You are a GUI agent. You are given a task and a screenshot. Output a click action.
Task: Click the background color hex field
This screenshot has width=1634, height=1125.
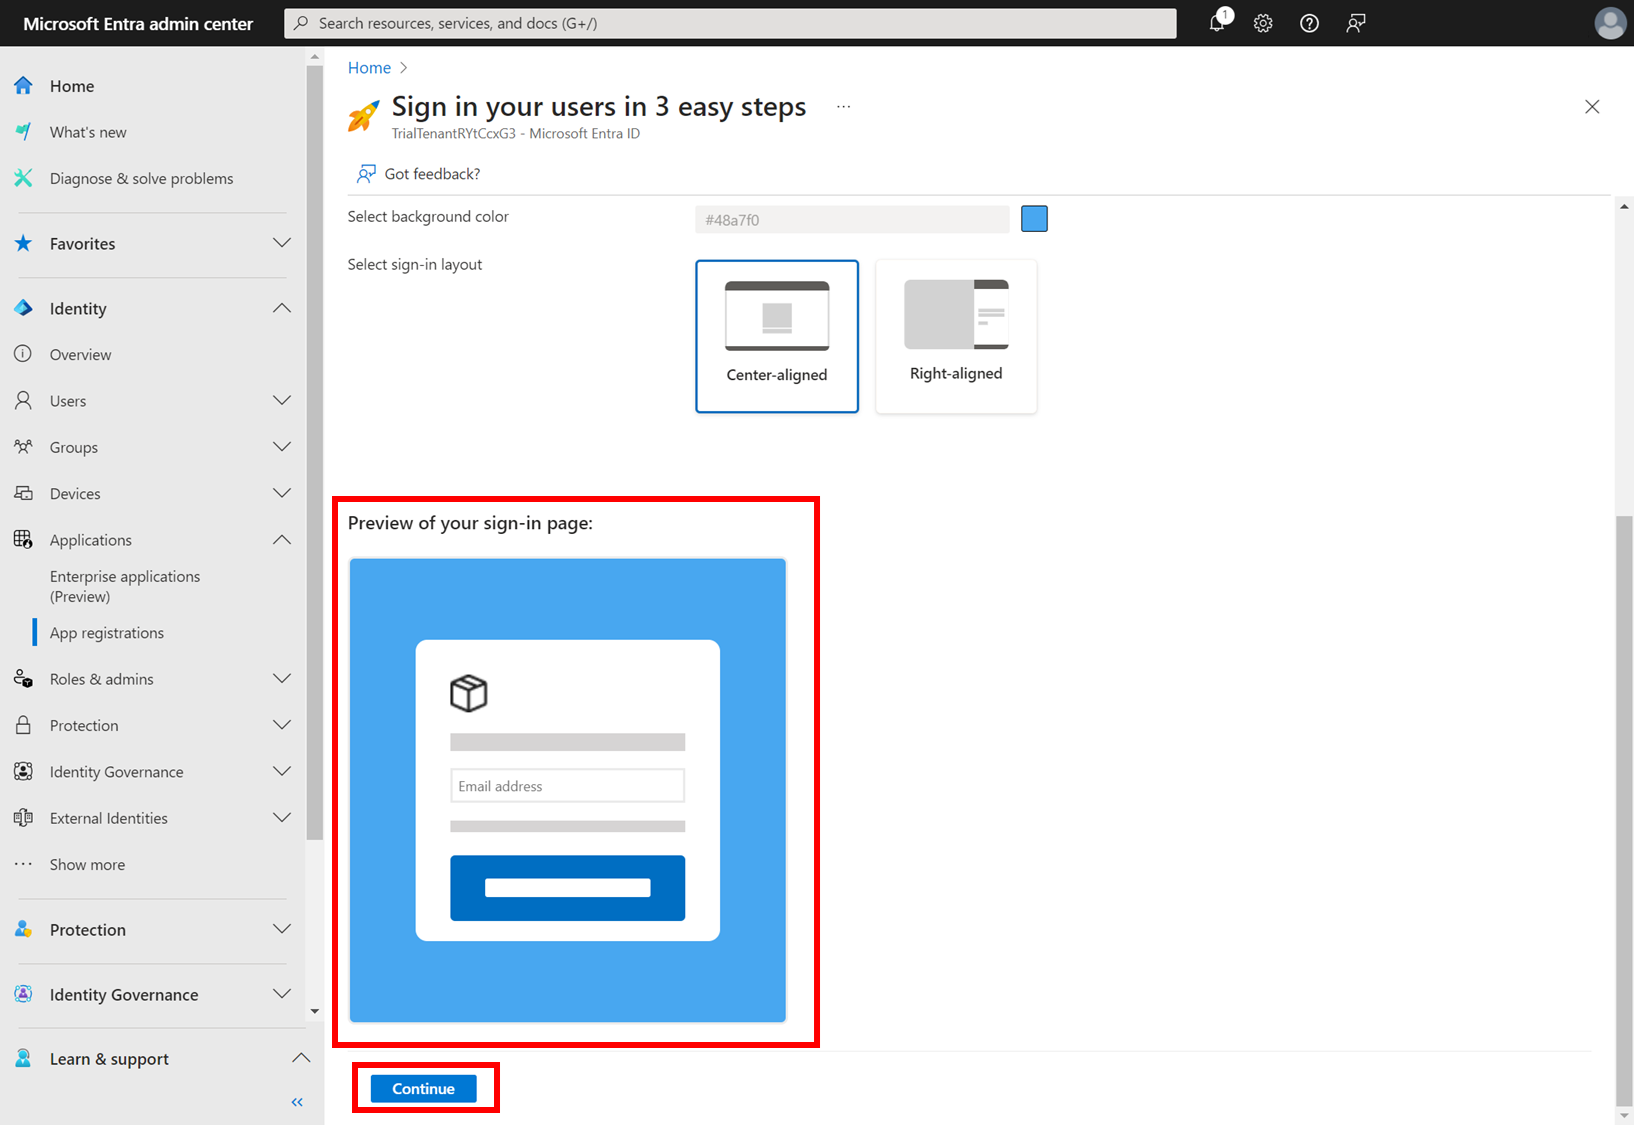(x=852, y=219)
